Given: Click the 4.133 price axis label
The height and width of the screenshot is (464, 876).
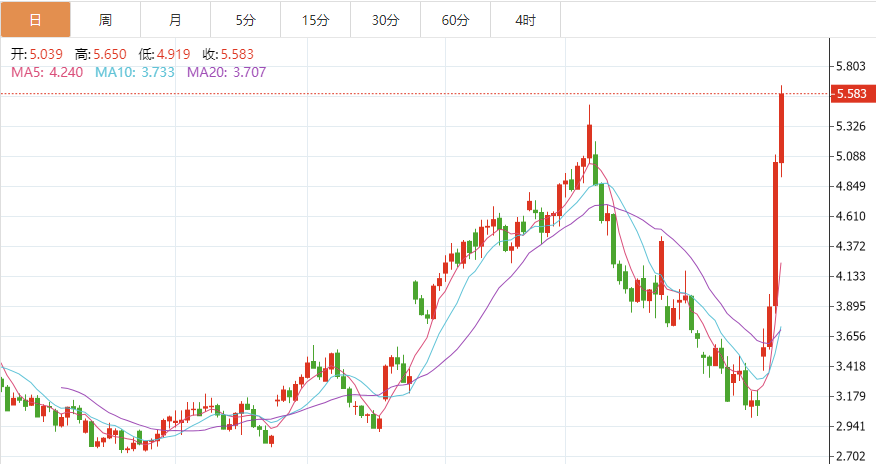Looking at the screenshot, I should pyautogui.click(x=849, y=277).
